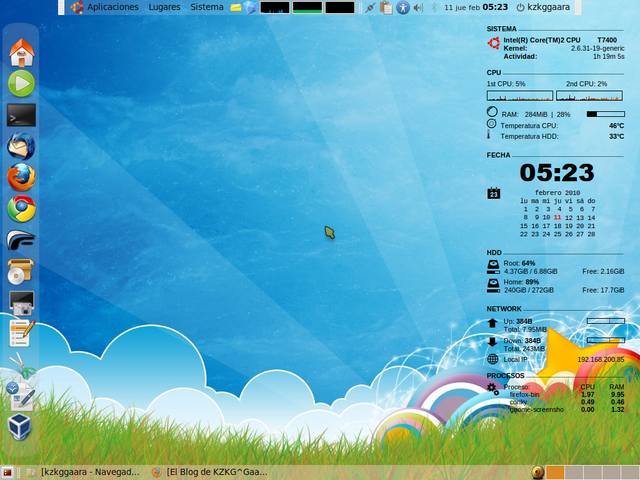Click the Free: 17.7GiB value
The height and width of the screenshot is (480, 640).
(x=603, y=290)
